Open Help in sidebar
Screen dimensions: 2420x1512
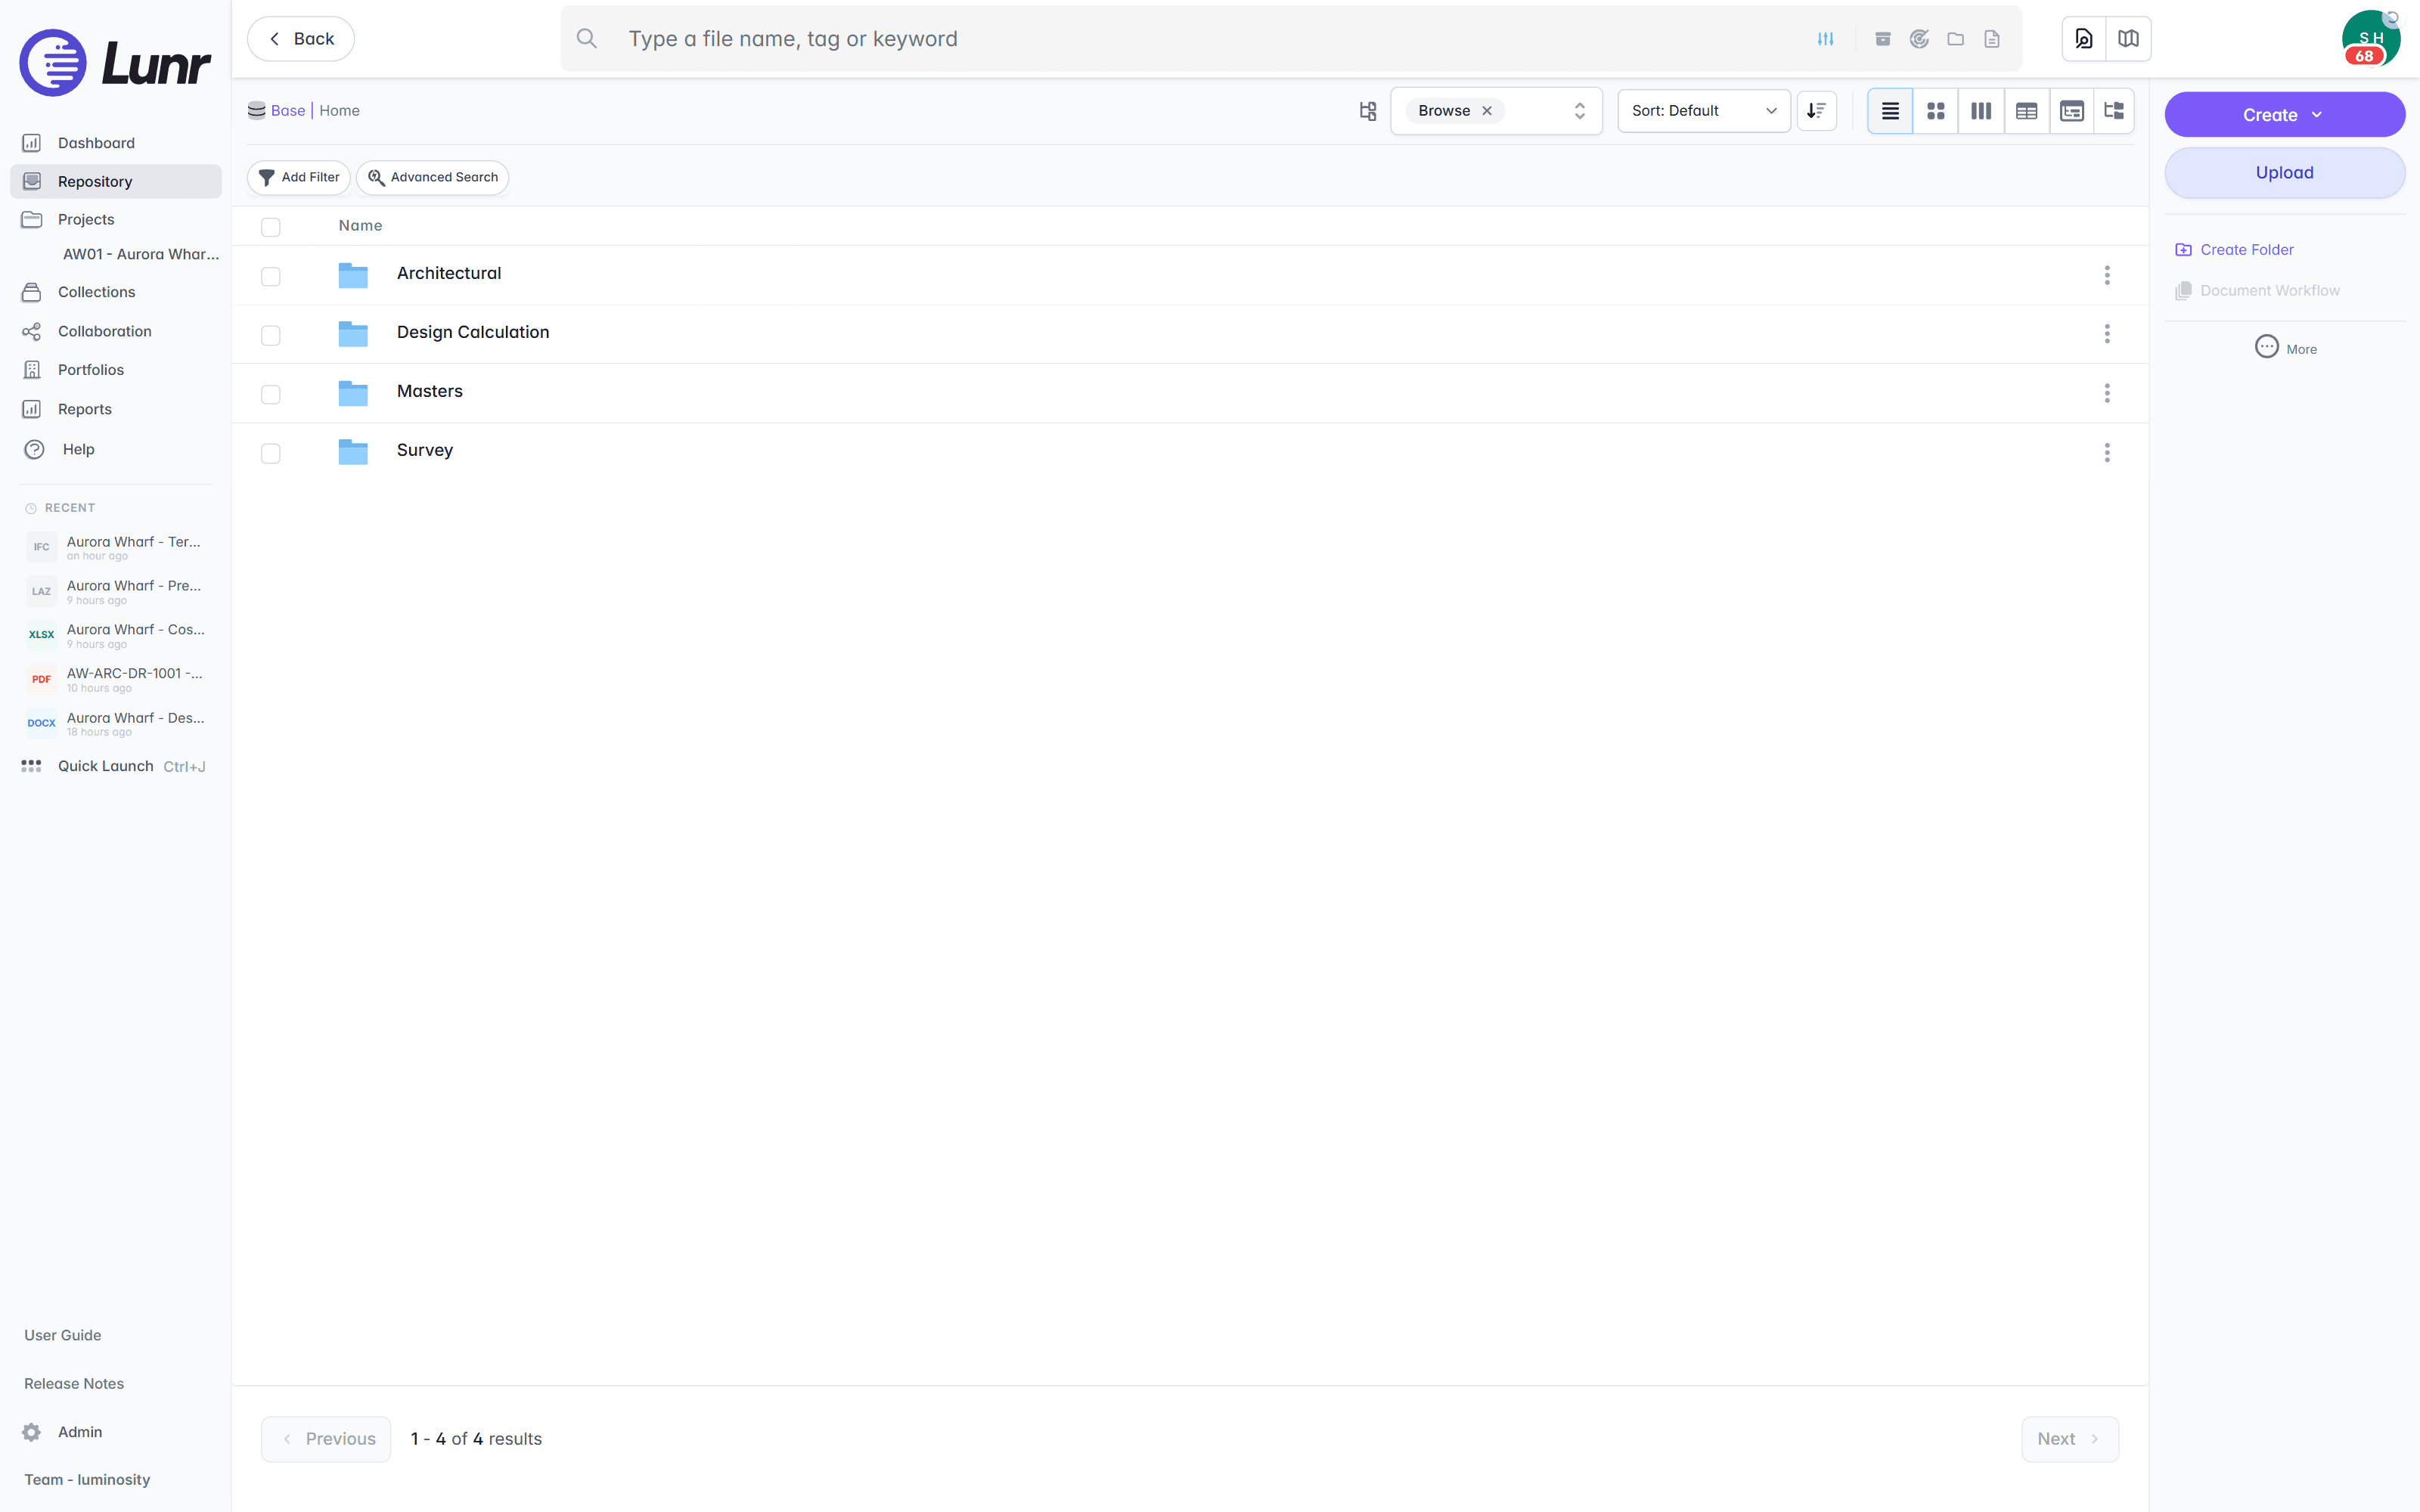(x=116, y=449)
